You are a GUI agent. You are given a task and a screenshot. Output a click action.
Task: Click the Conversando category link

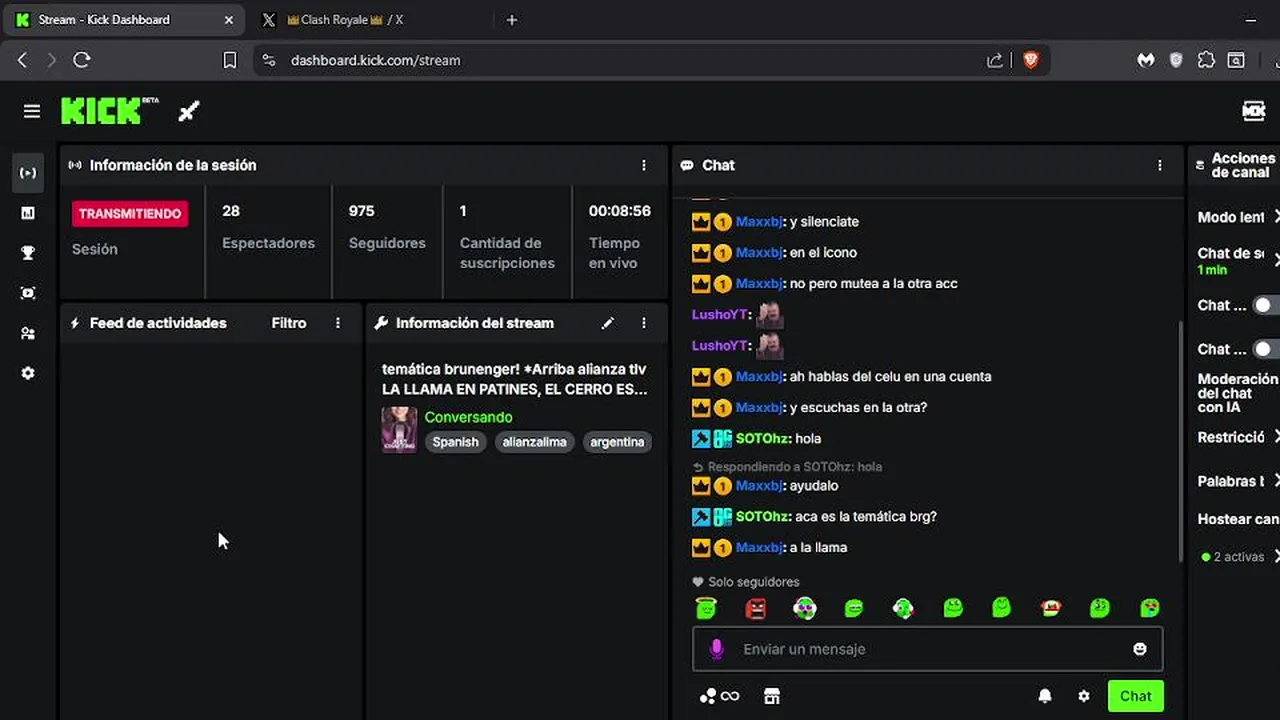[x=468, y=417]
